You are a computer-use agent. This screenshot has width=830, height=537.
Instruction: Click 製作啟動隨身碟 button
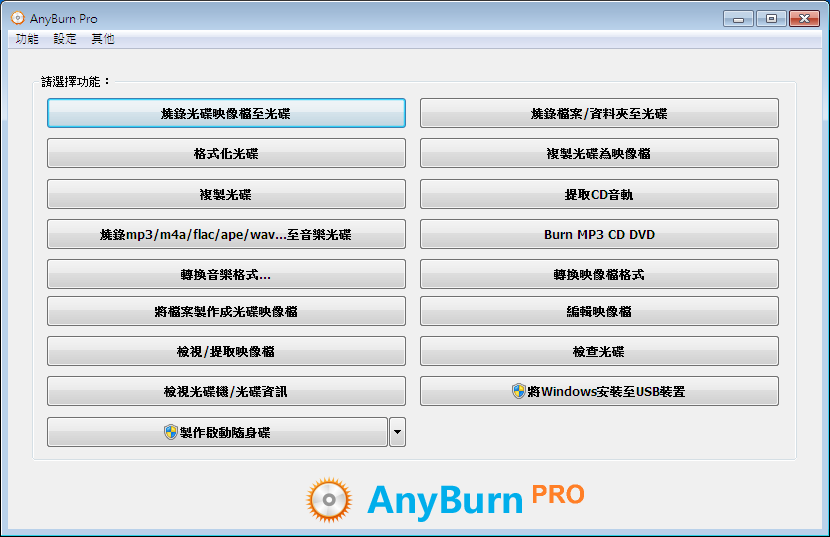coord(218,432)
